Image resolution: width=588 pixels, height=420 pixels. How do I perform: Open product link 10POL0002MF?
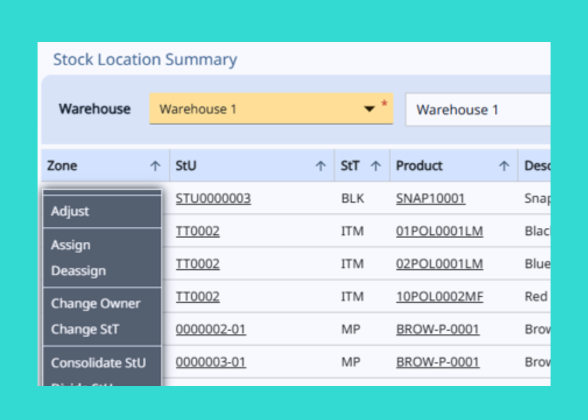point(440,297)
